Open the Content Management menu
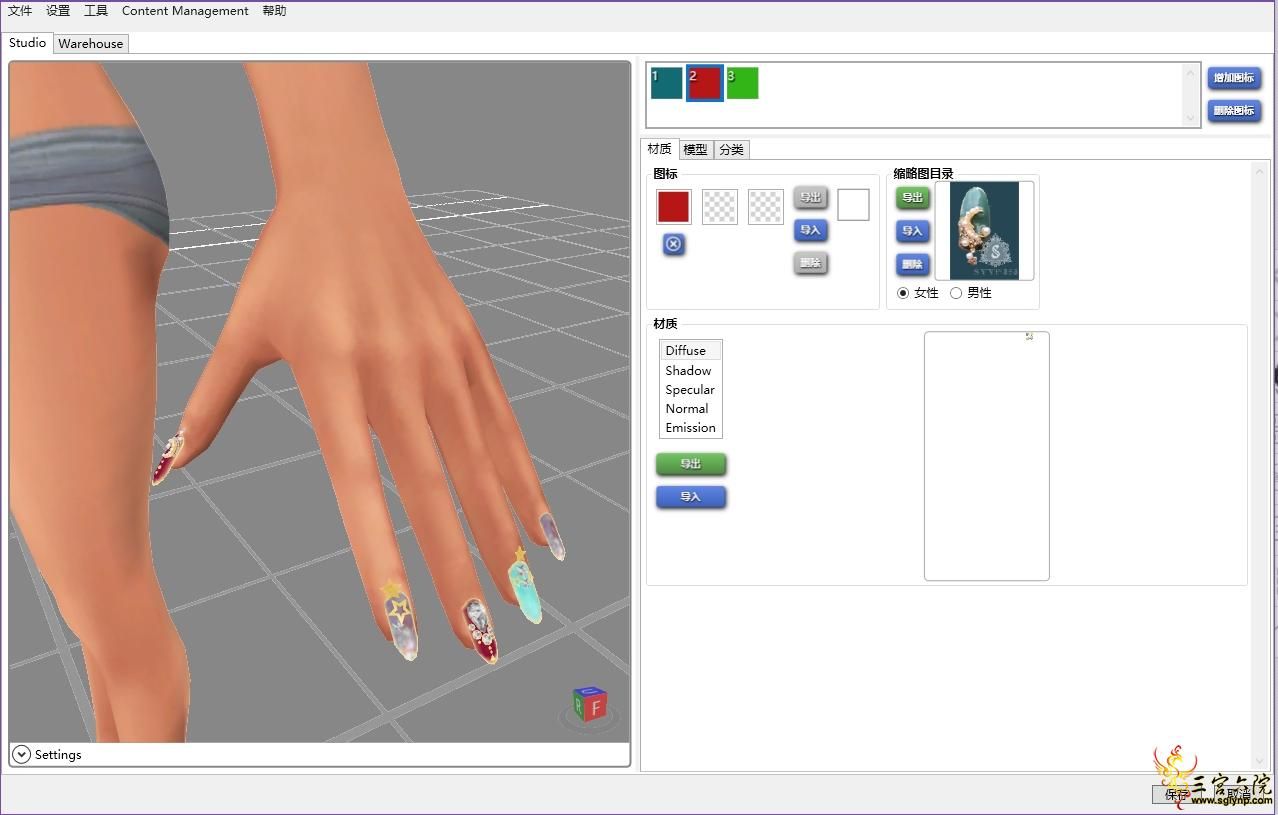Screen dimensions: 1278x815 click(185, 11)
